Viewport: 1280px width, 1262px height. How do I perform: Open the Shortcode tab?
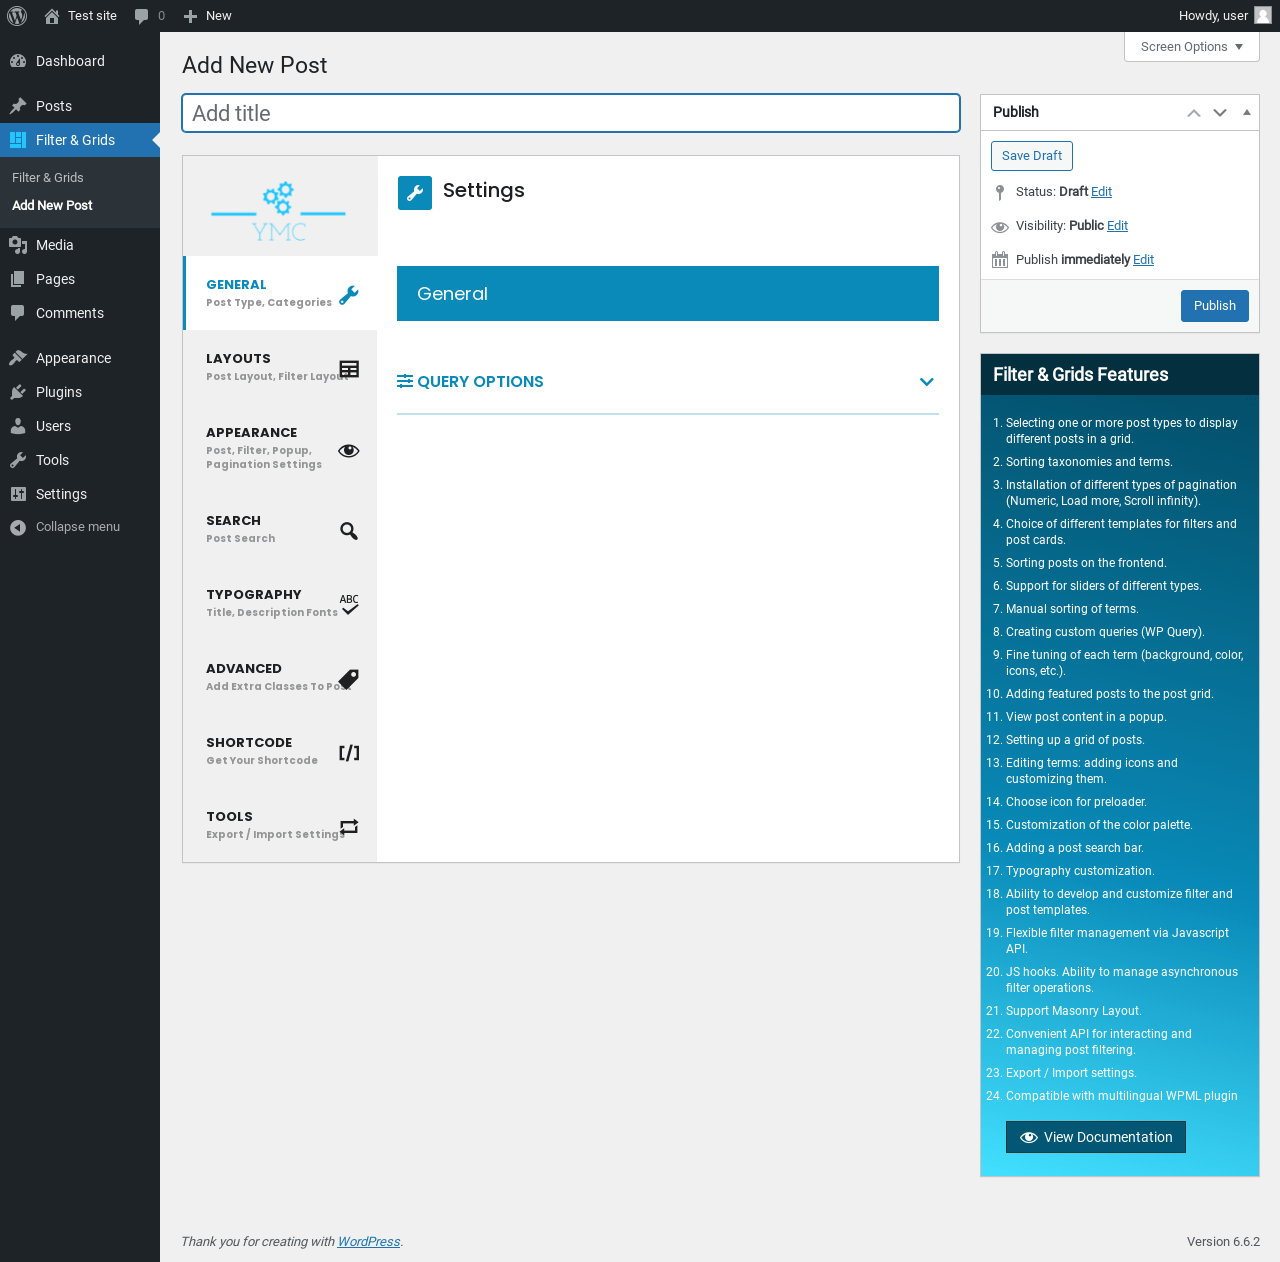click(280, 751)
